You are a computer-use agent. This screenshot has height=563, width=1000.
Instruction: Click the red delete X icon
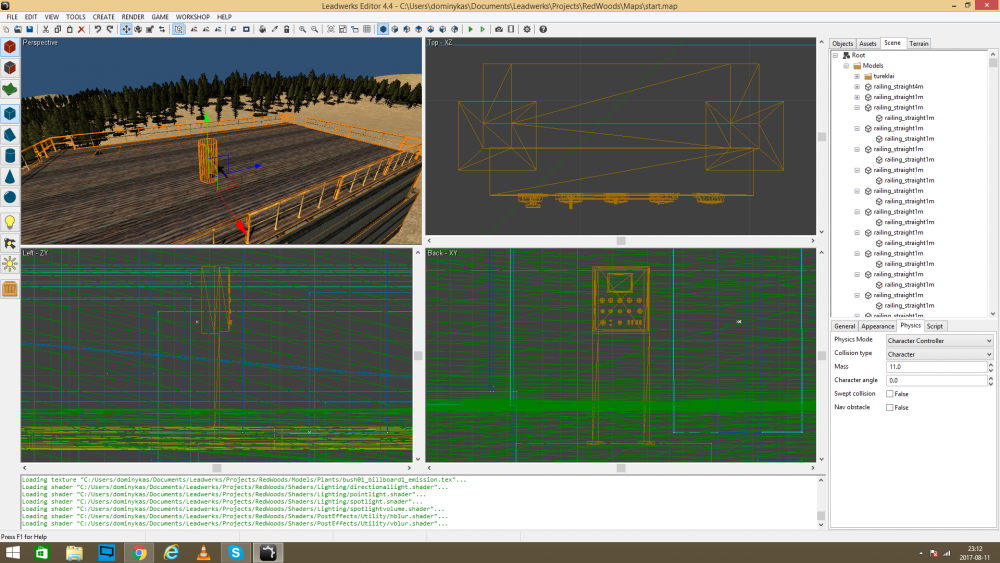pos(81,30)
